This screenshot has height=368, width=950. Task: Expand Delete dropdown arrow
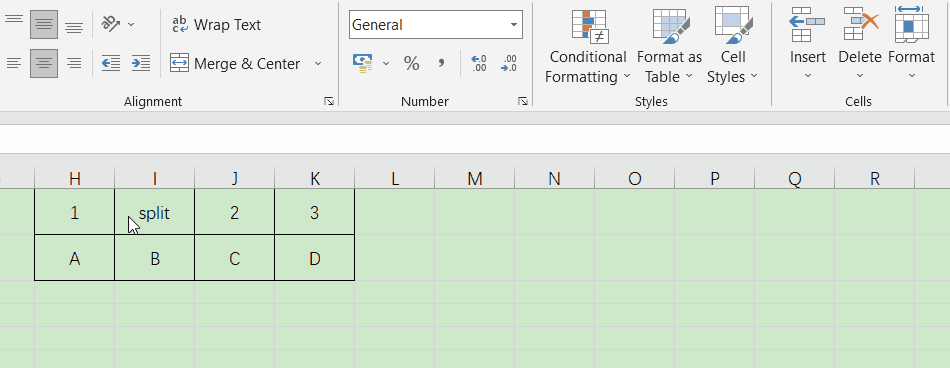pyautogui.click(x=860, y=76)
